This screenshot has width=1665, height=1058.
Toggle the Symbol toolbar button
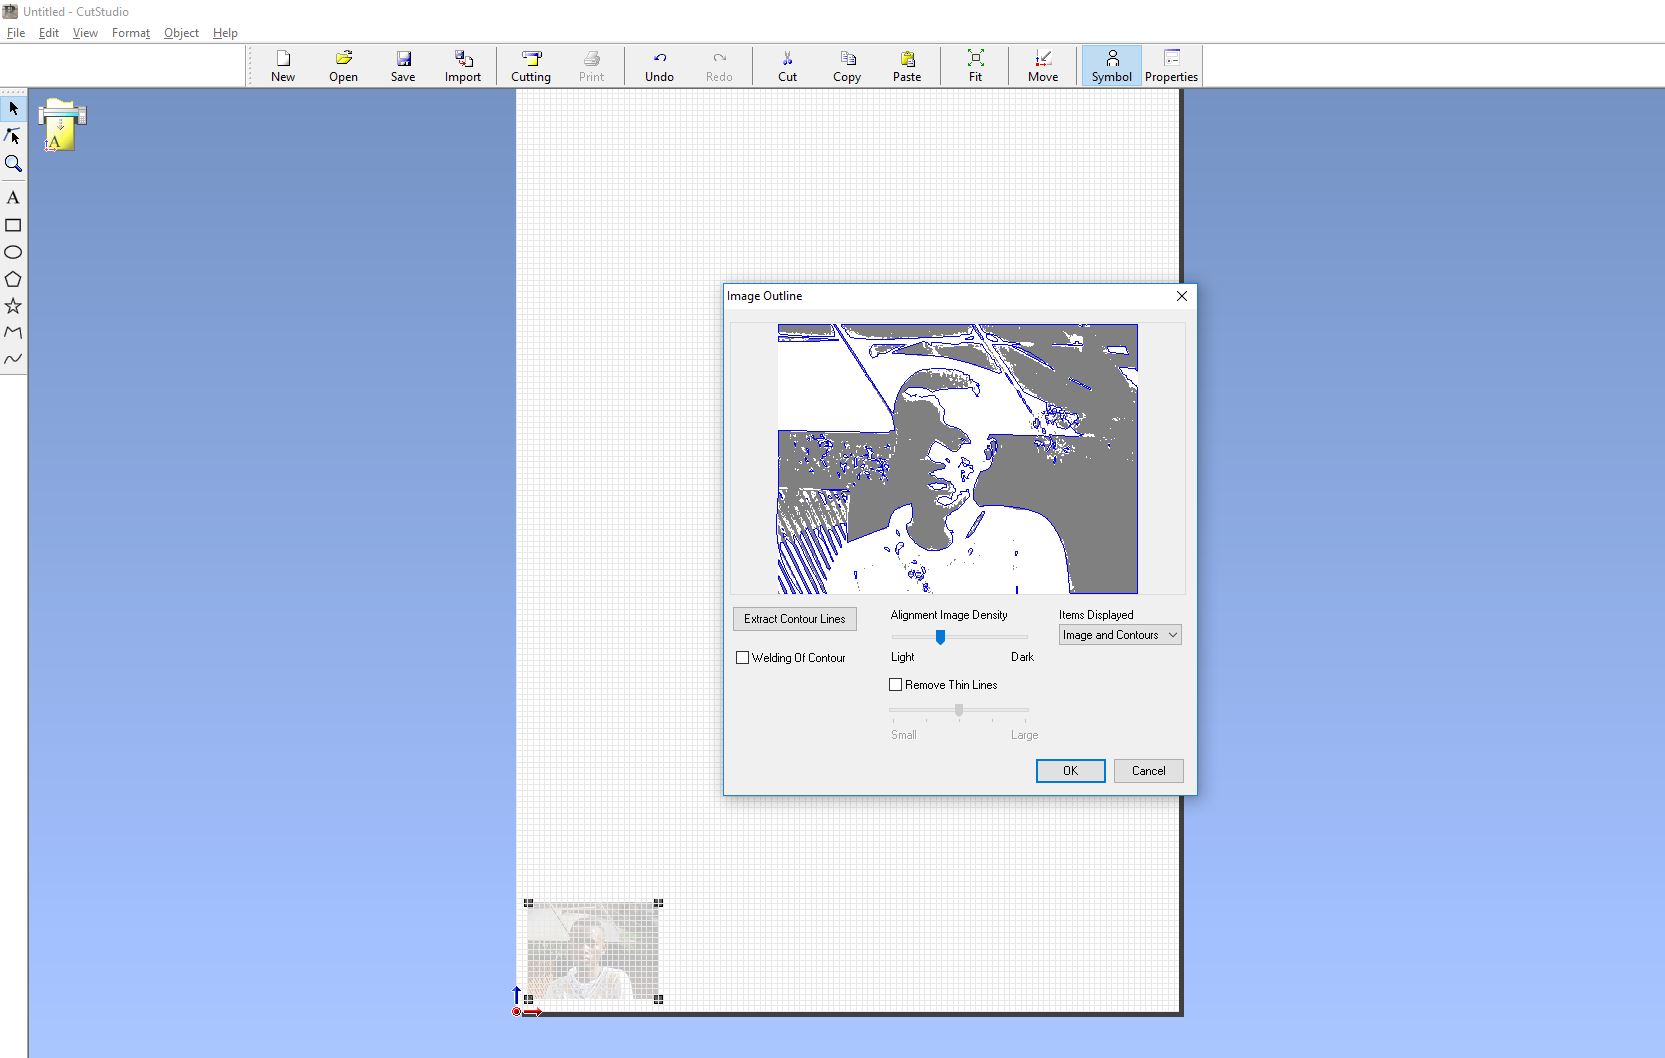(1111, 66)
